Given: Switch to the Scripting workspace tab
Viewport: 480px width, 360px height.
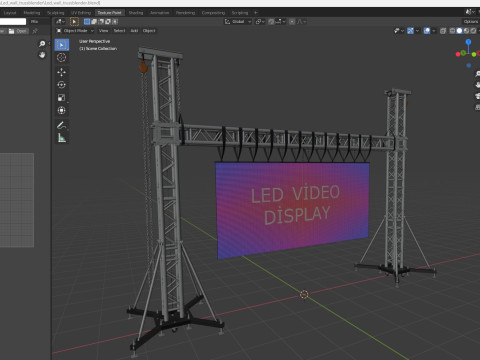Looking at the screenshot, I should tap(240, 13).
